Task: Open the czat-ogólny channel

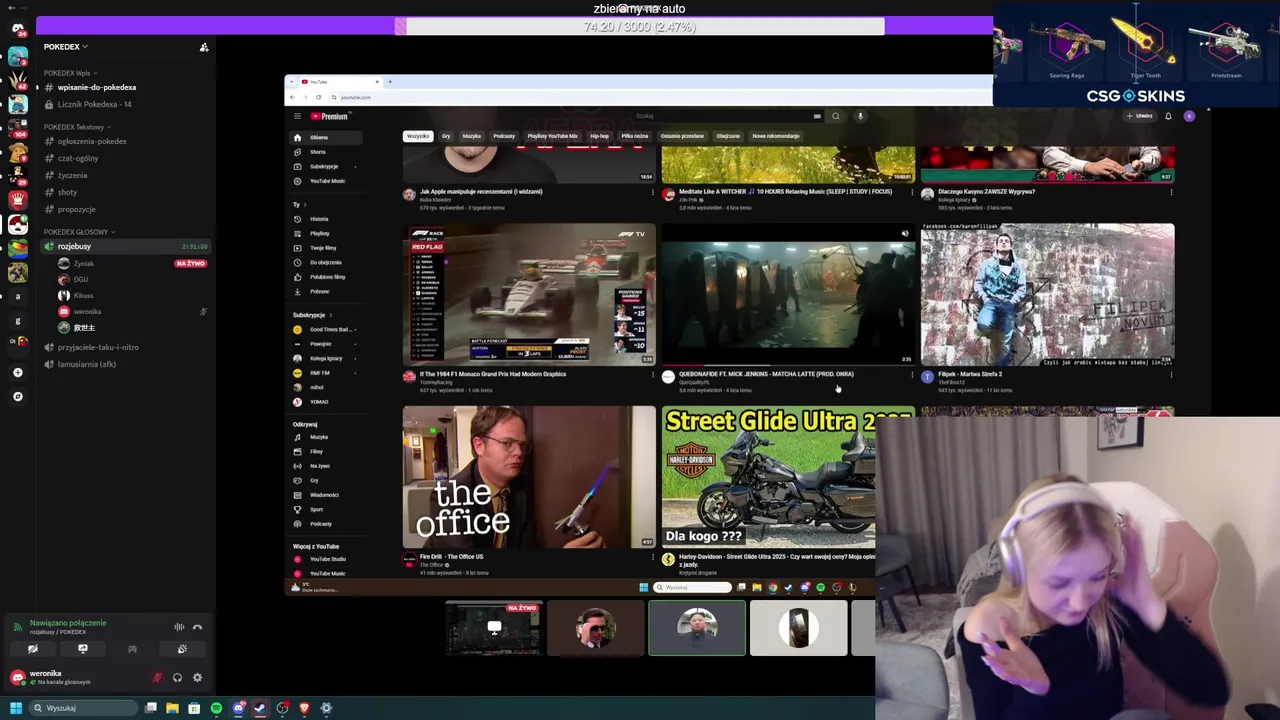Action: [x=125, y=158]
